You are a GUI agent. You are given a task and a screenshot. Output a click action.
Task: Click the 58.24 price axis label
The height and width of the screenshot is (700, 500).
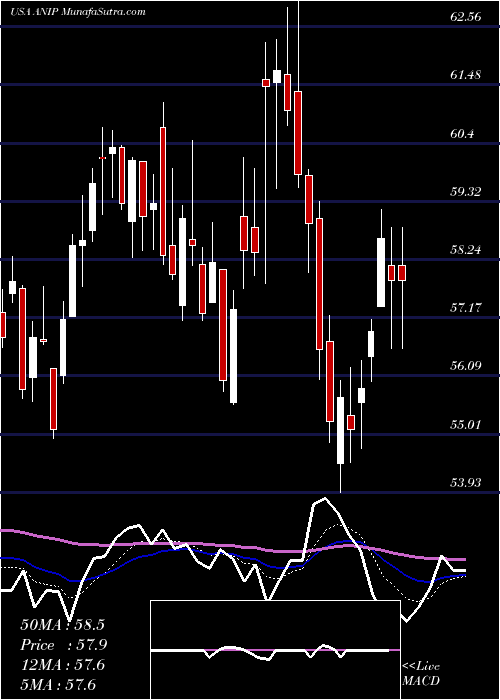466,250
